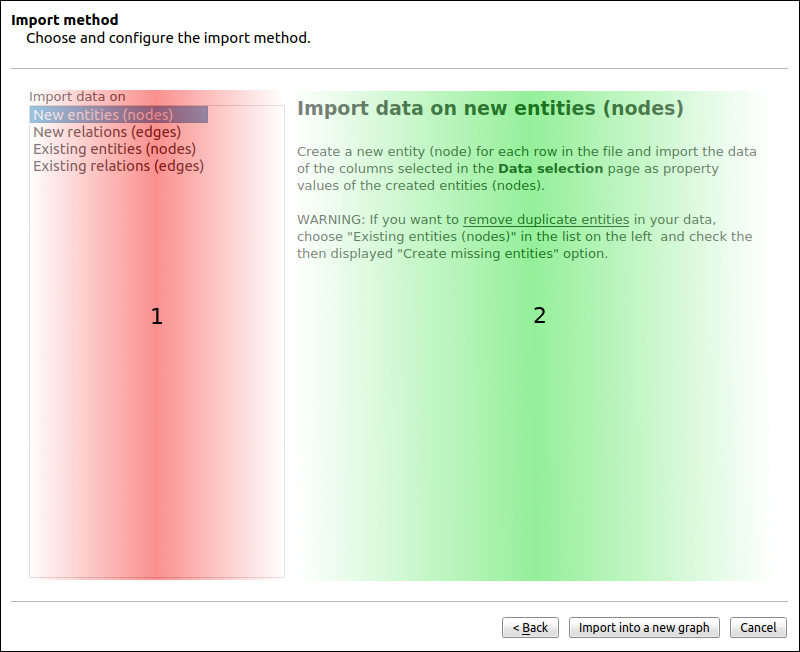Click "Choose and configure the import method" subtitle
This screenshot has height=652, width=800.
coord(168,38)
